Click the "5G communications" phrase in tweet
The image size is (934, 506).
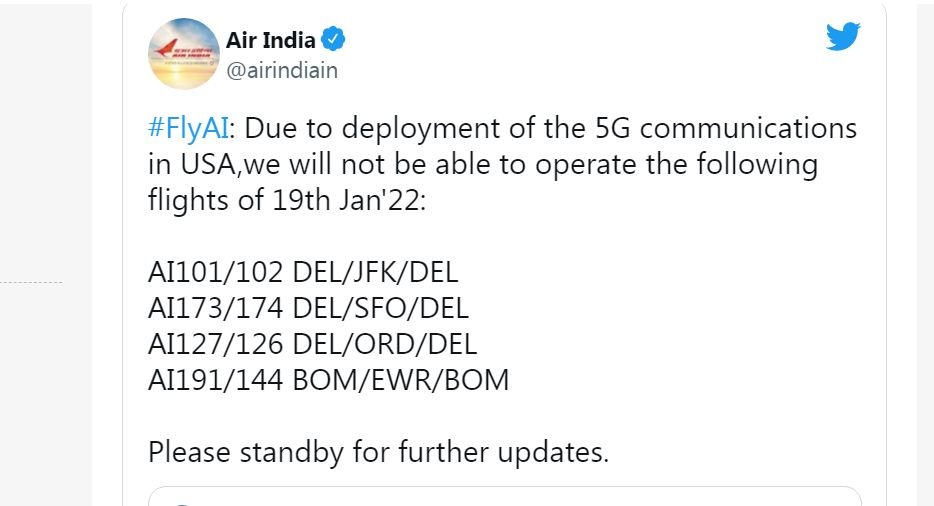(x=716, y=129)
